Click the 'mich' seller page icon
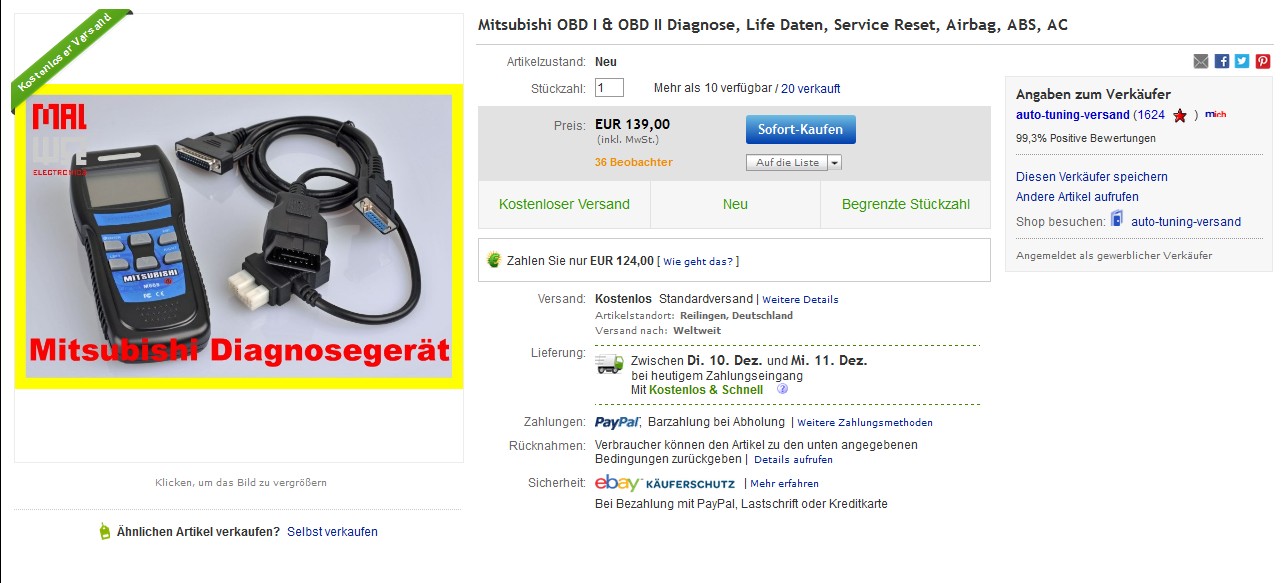 (x=1216, y=115)
